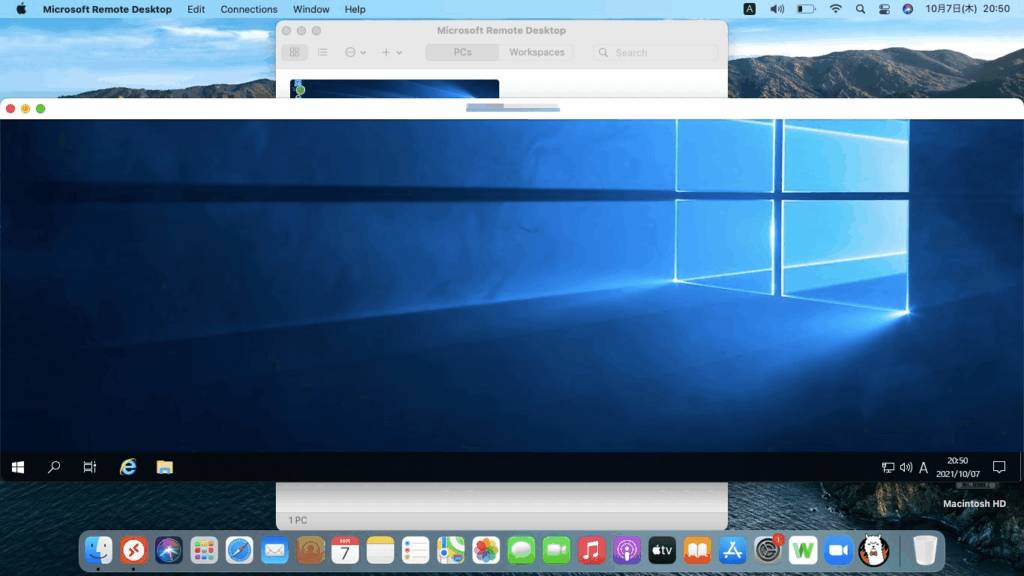Focus the Search field in the Remote Desktop manager

tap(656, 52)
